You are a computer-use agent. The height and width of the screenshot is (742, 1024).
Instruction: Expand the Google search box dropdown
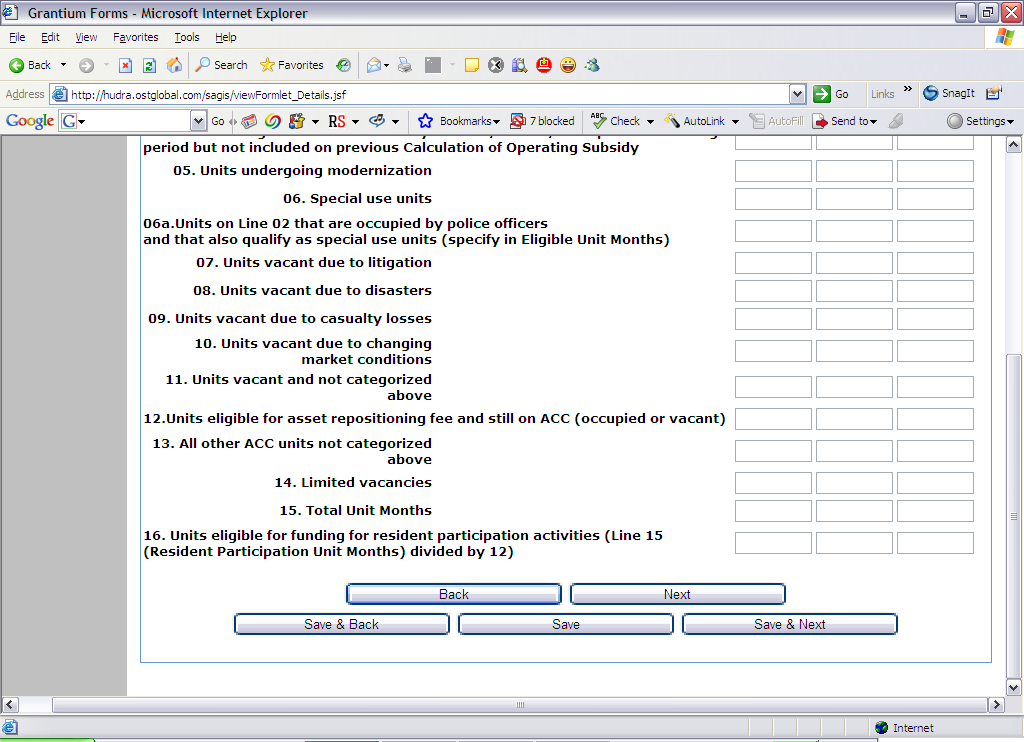[x=199, y=121]
